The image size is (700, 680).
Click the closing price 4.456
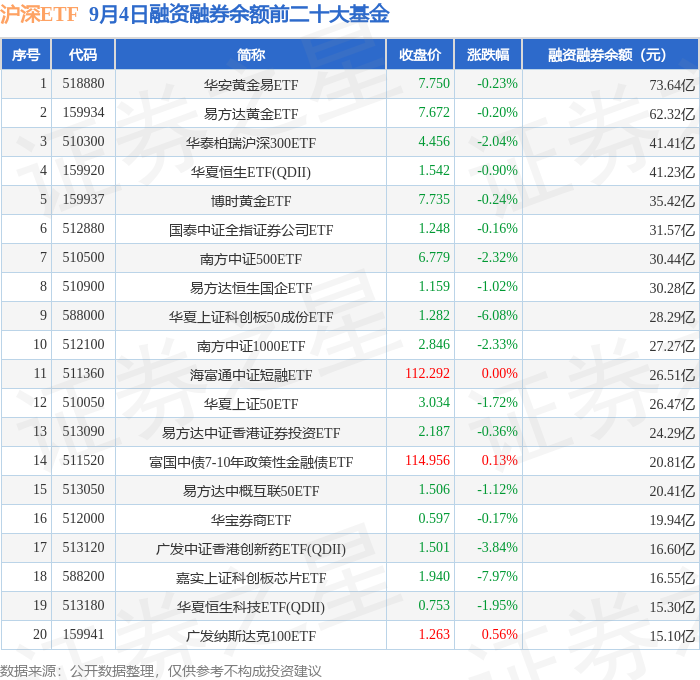pyautogui.click(x=434, y=142)
